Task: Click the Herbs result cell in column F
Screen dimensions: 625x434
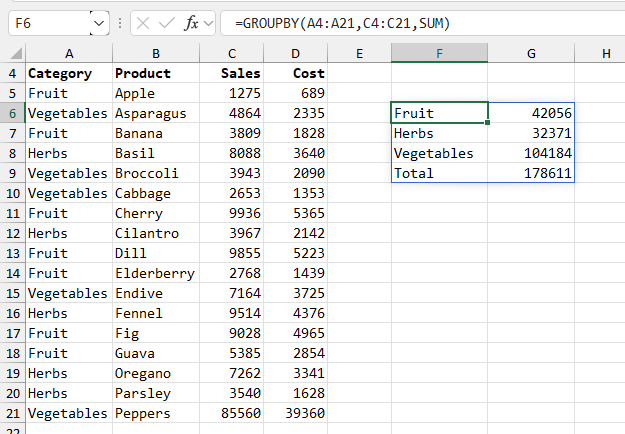Action: tap(439, 133)
